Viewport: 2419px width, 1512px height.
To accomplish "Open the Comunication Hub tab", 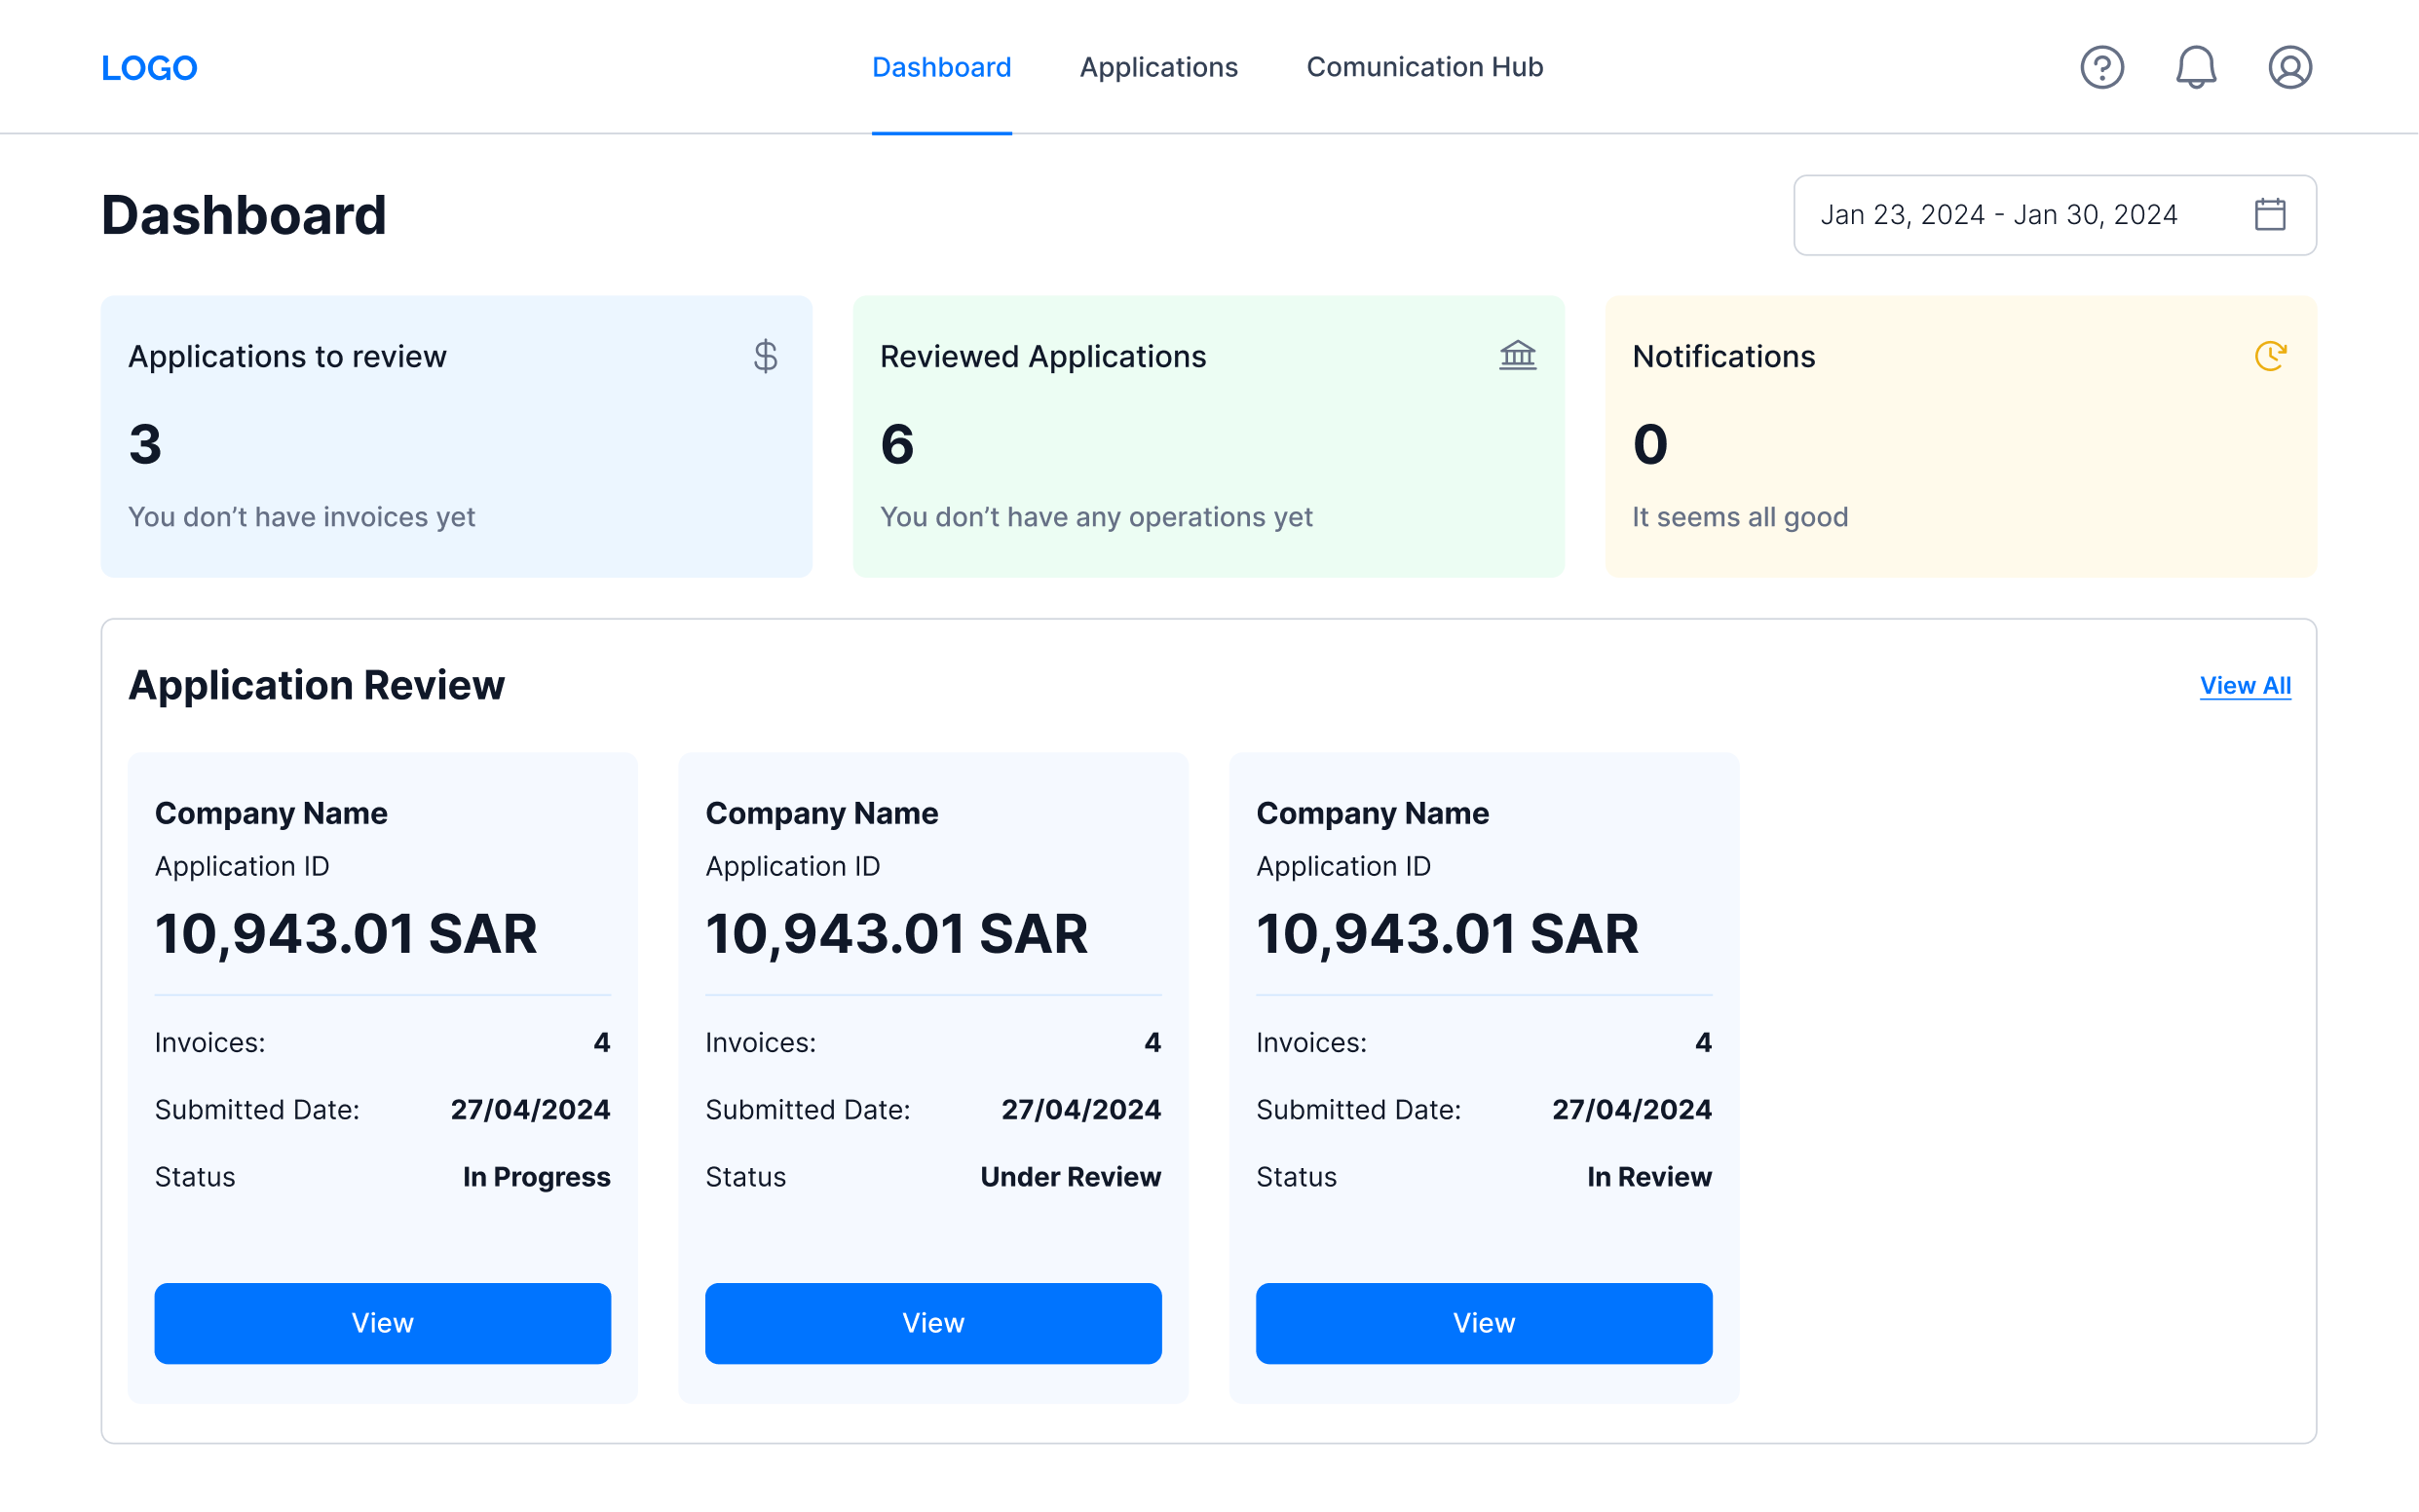I will 1424,67.
